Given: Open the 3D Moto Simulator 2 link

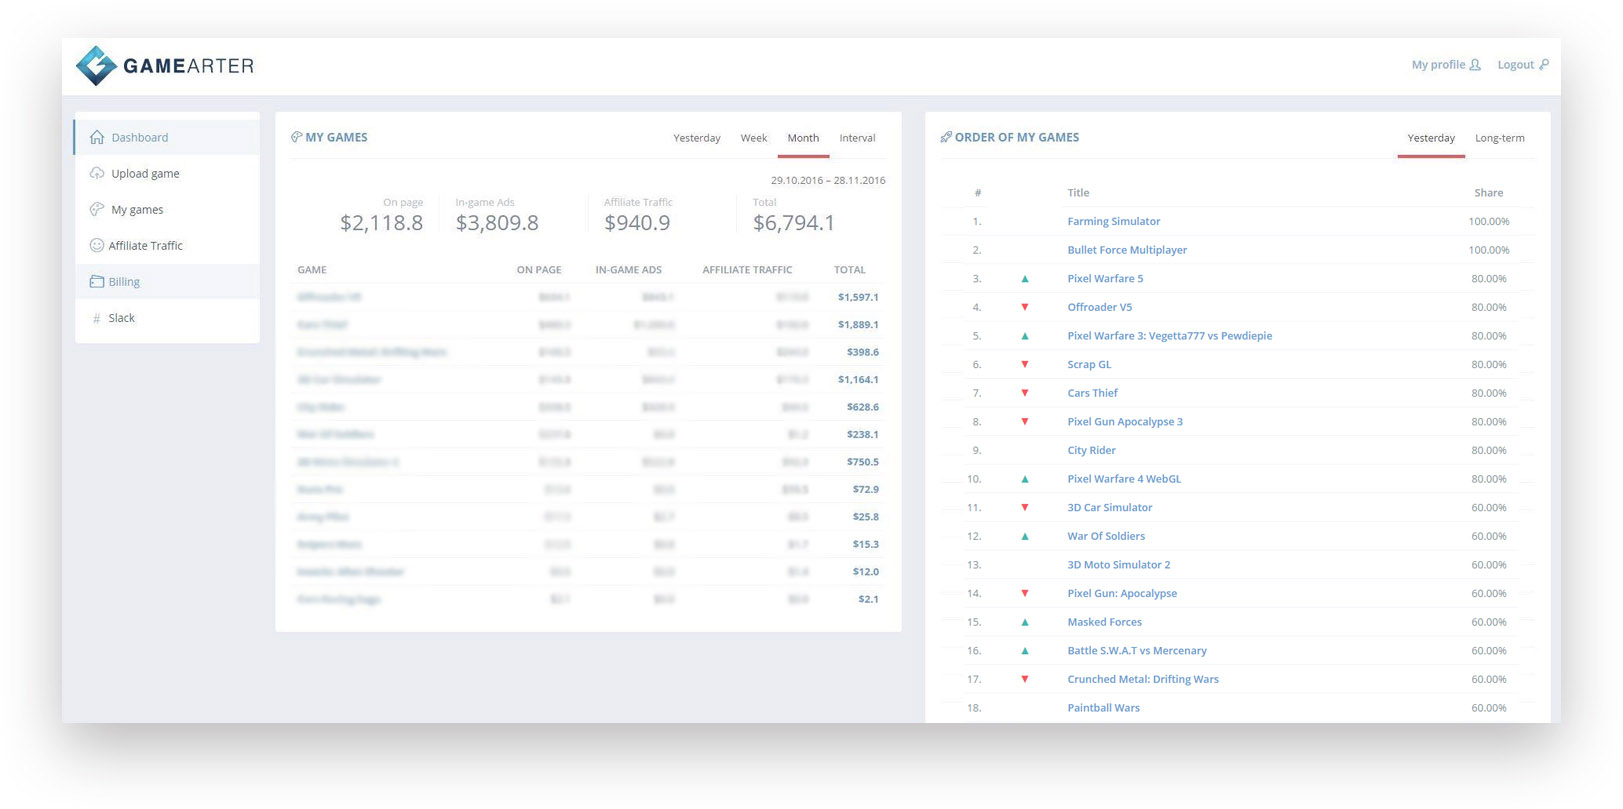Looking at the screenshot, I should pyautogui.click(x=1119, y=565).
